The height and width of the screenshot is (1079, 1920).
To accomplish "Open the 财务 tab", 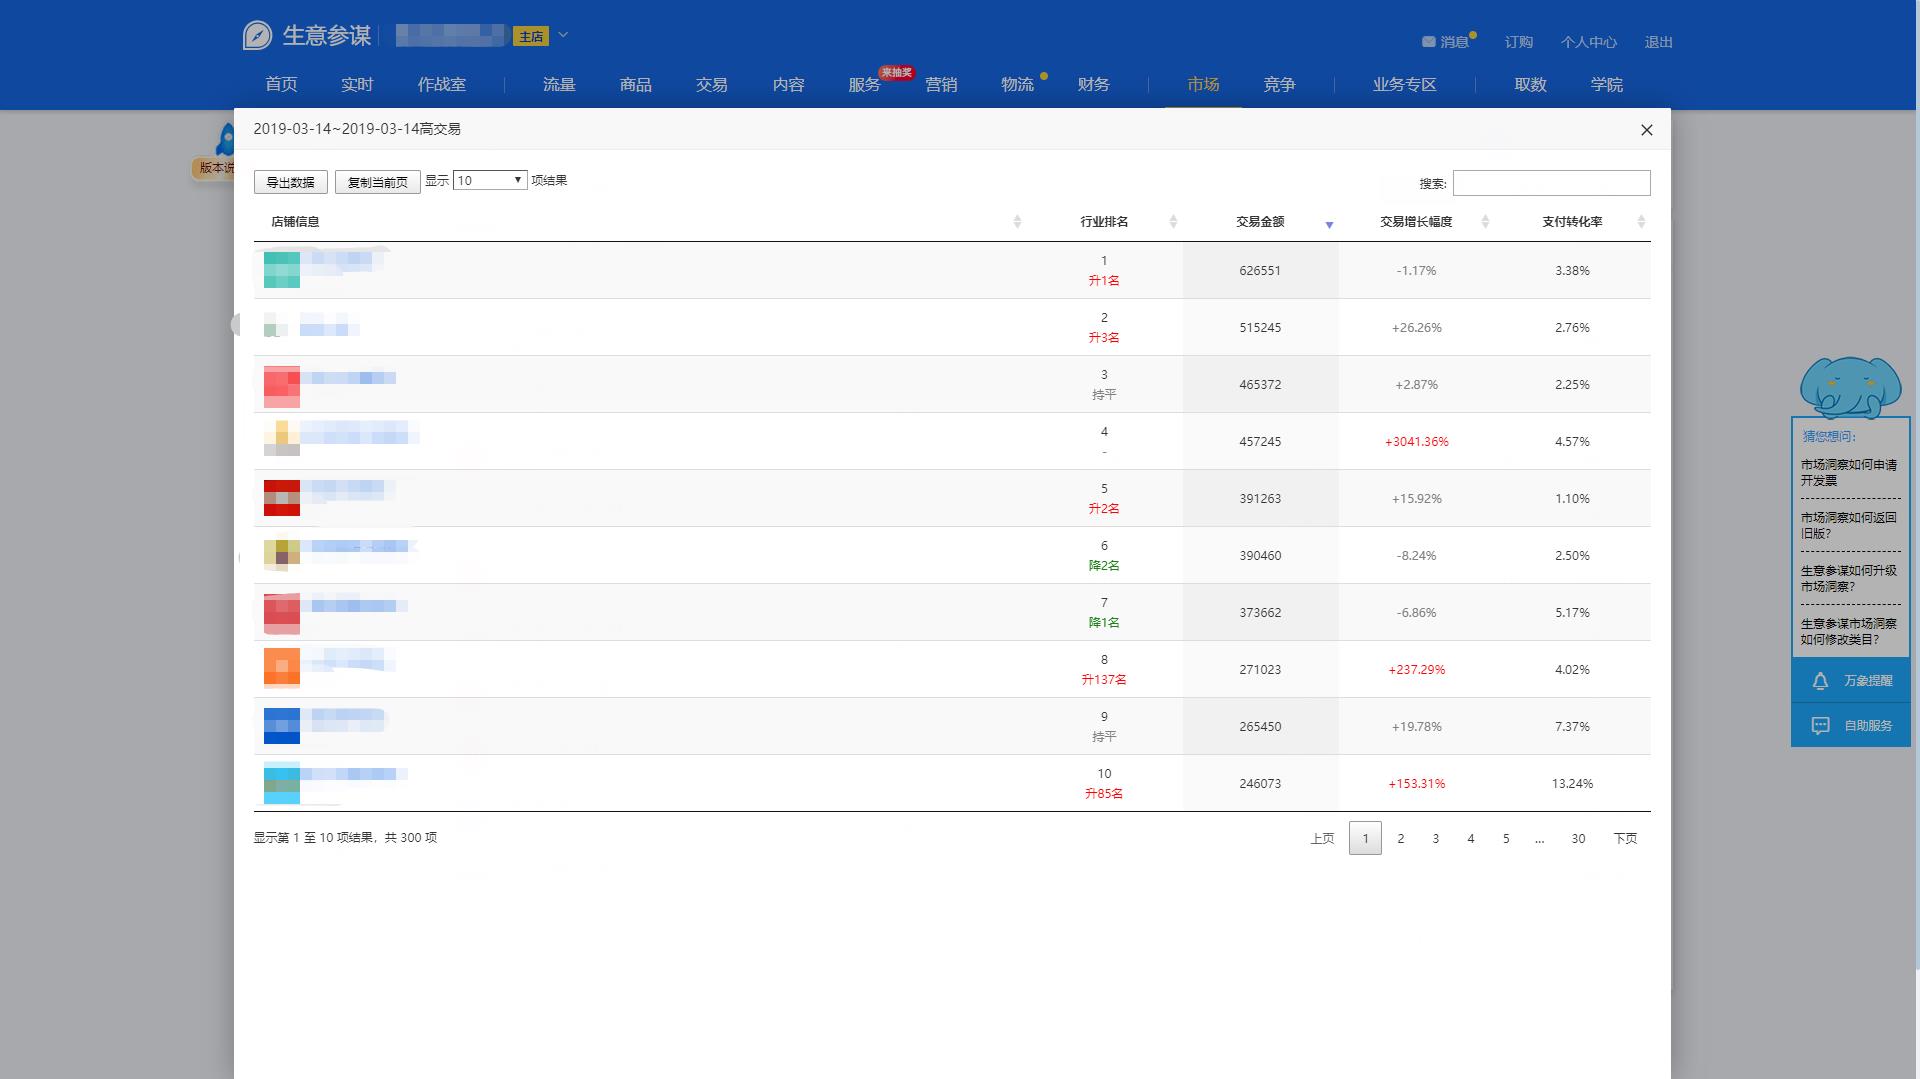I will [1094, 85].
